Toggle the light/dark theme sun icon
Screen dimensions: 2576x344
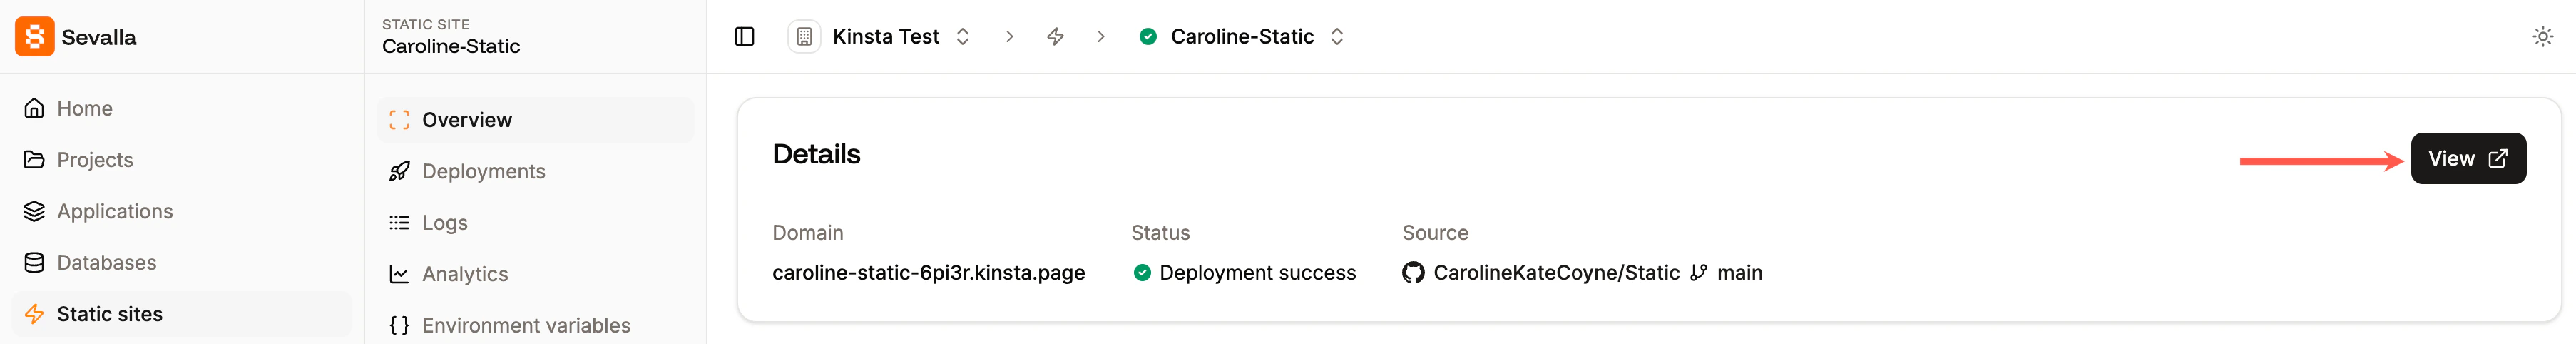point(2542,37)
